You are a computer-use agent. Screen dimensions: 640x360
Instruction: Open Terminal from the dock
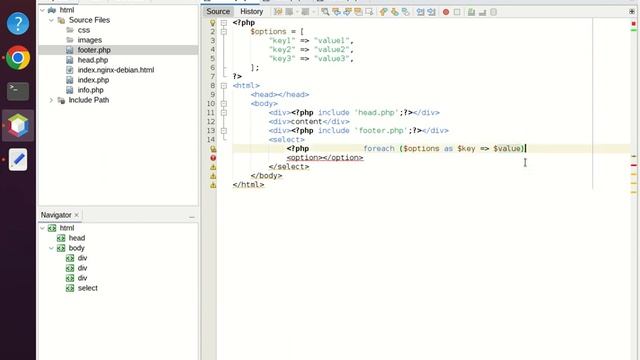coord(18,91)
